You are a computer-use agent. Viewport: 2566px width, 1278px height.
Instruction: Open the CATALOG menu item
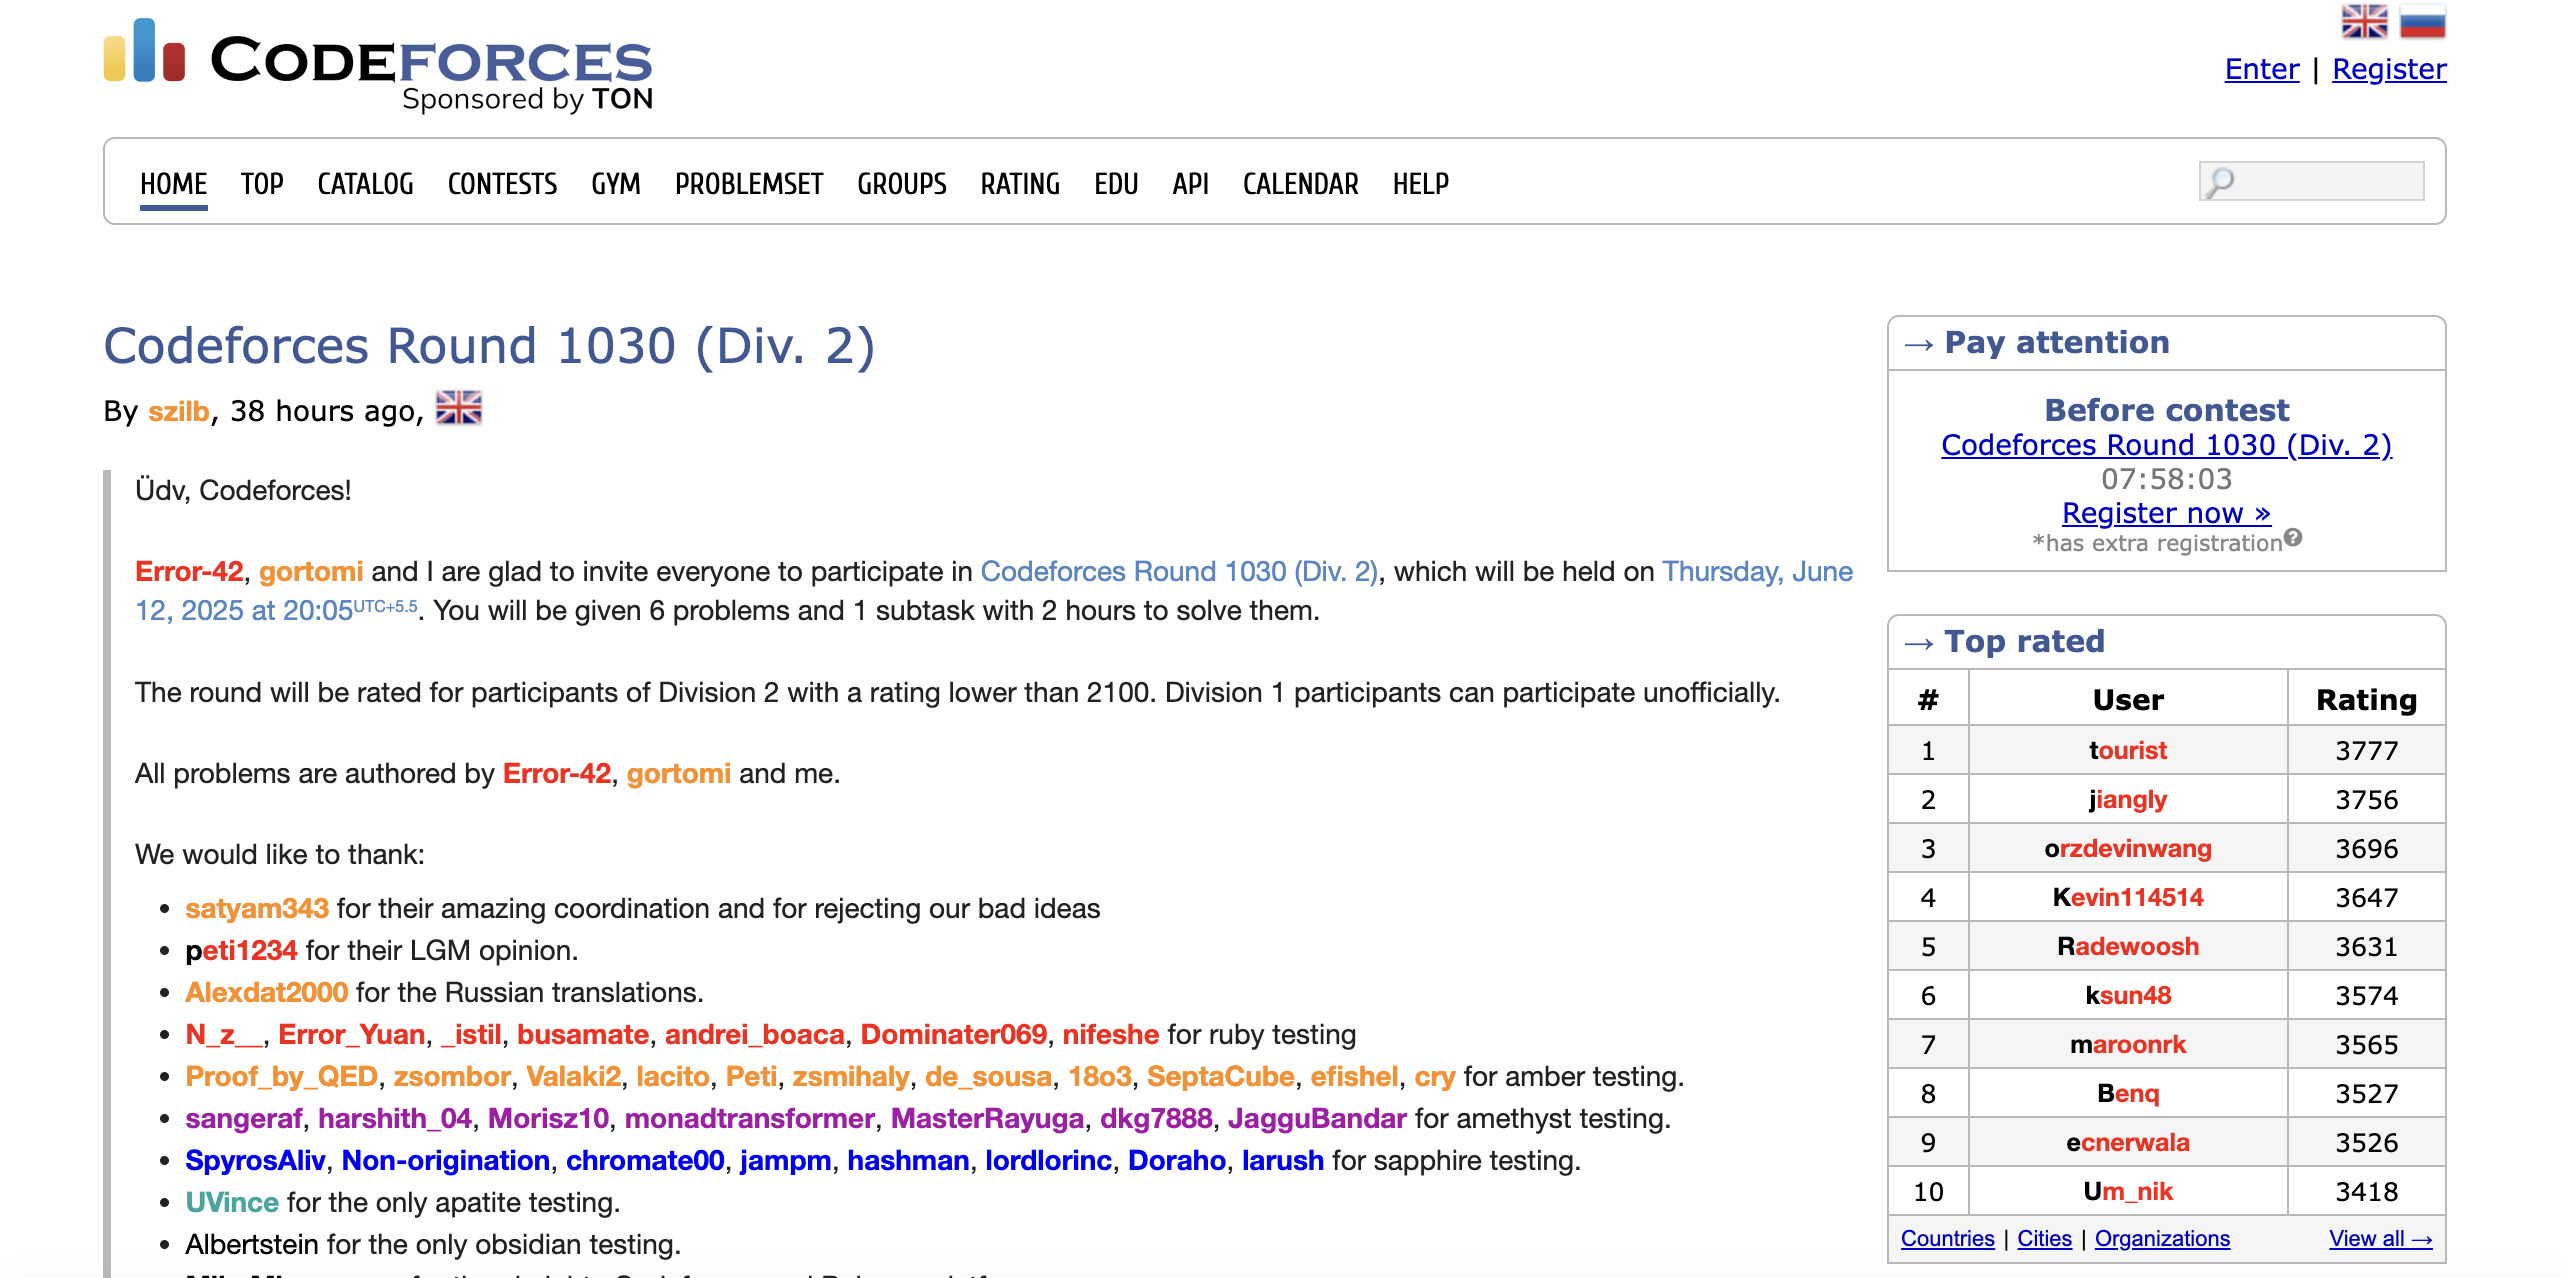(x=365, y=184)
